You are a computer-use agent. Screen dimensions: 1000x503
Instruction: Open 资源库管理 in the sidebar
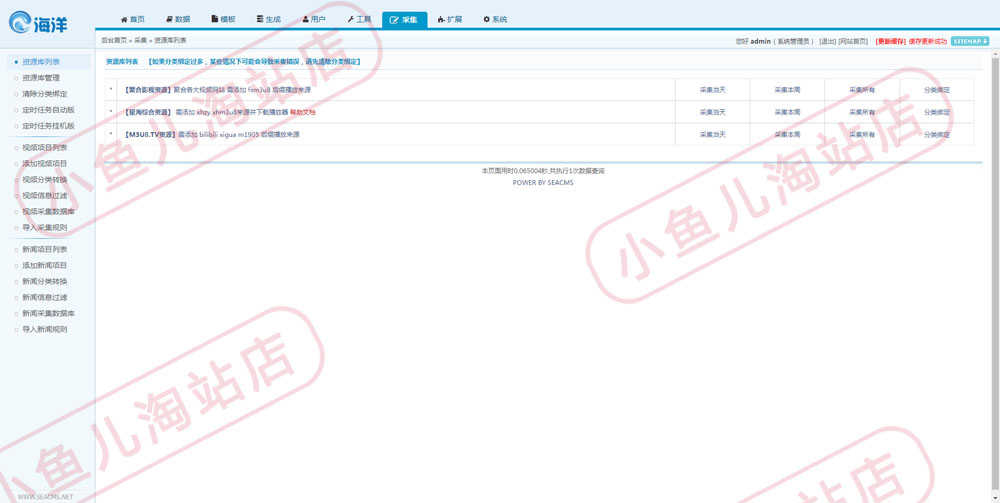click(41, 78)
